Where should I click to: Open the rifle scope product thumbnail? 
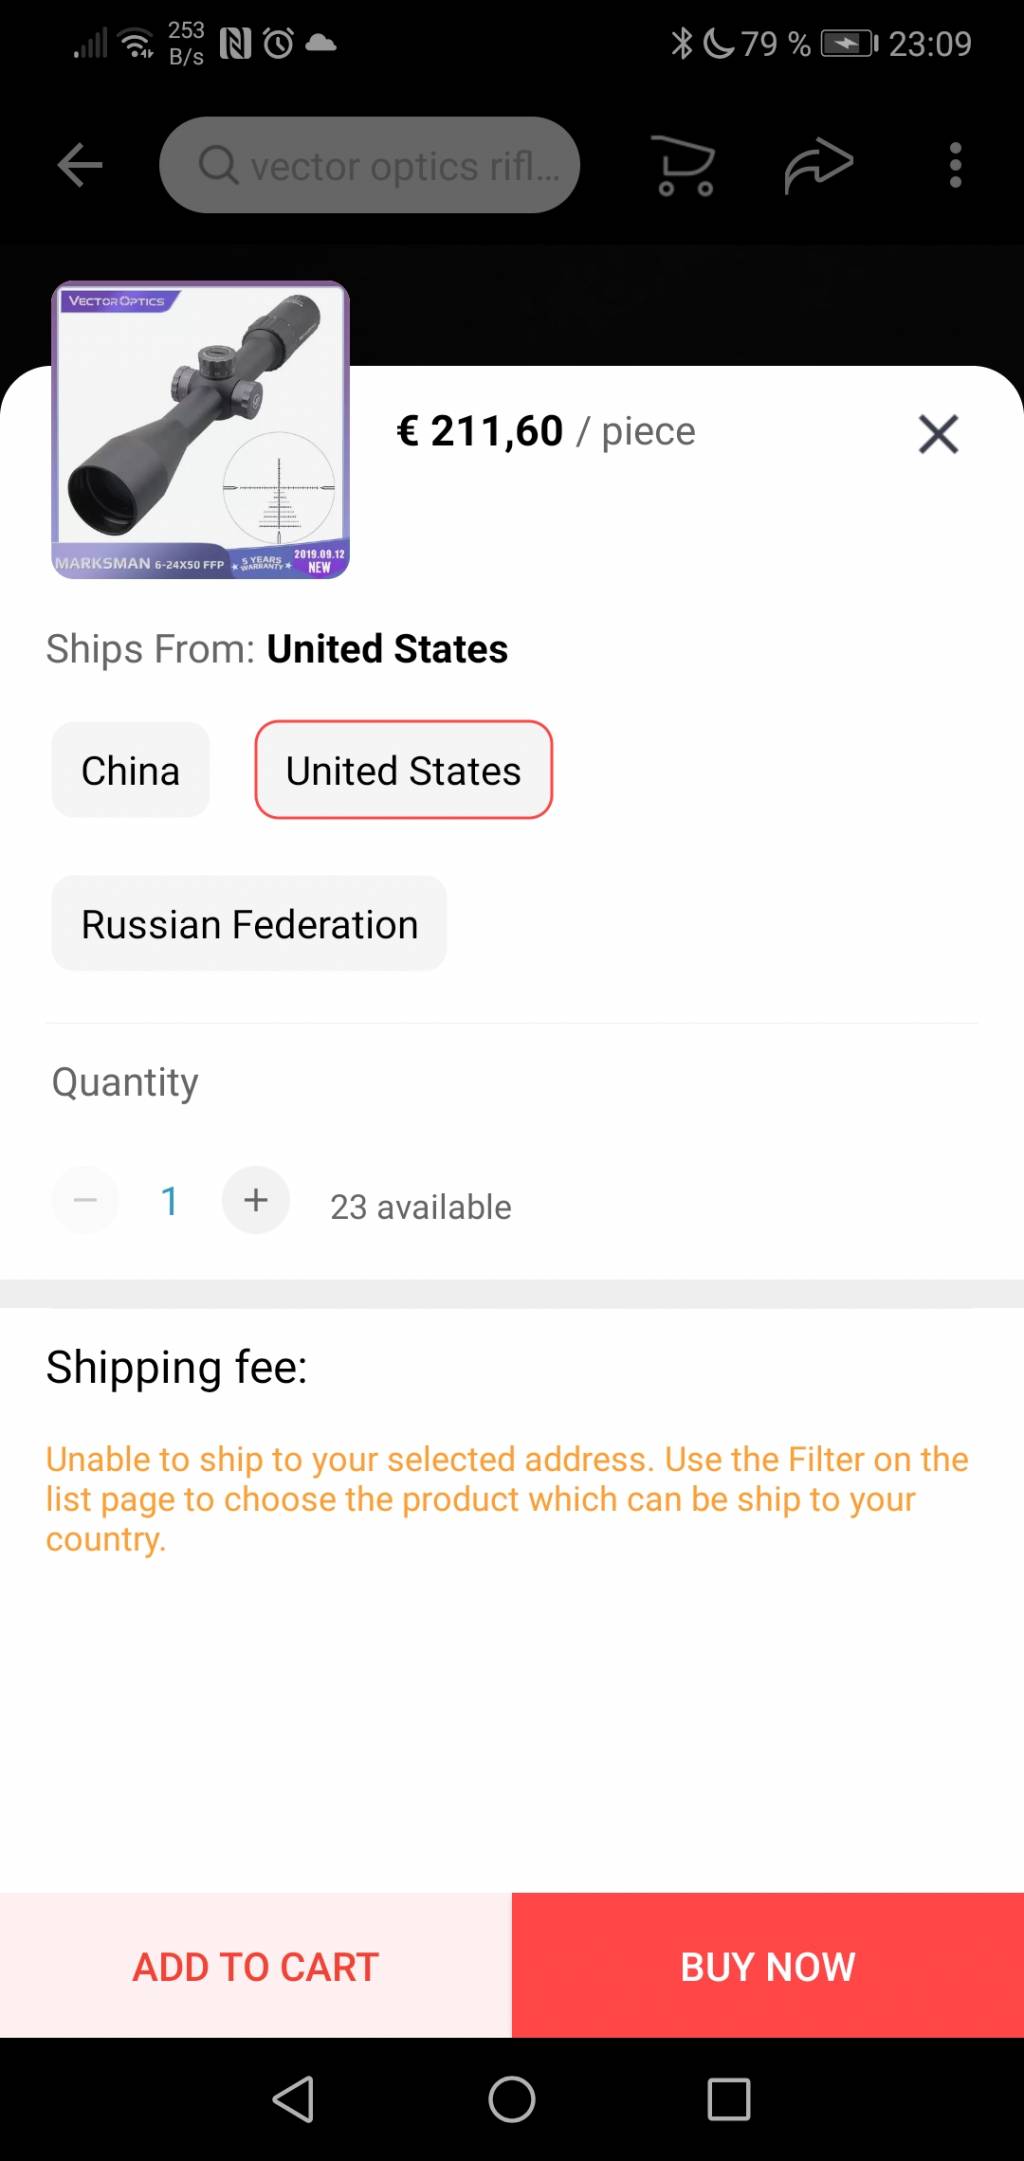(201, 430)
